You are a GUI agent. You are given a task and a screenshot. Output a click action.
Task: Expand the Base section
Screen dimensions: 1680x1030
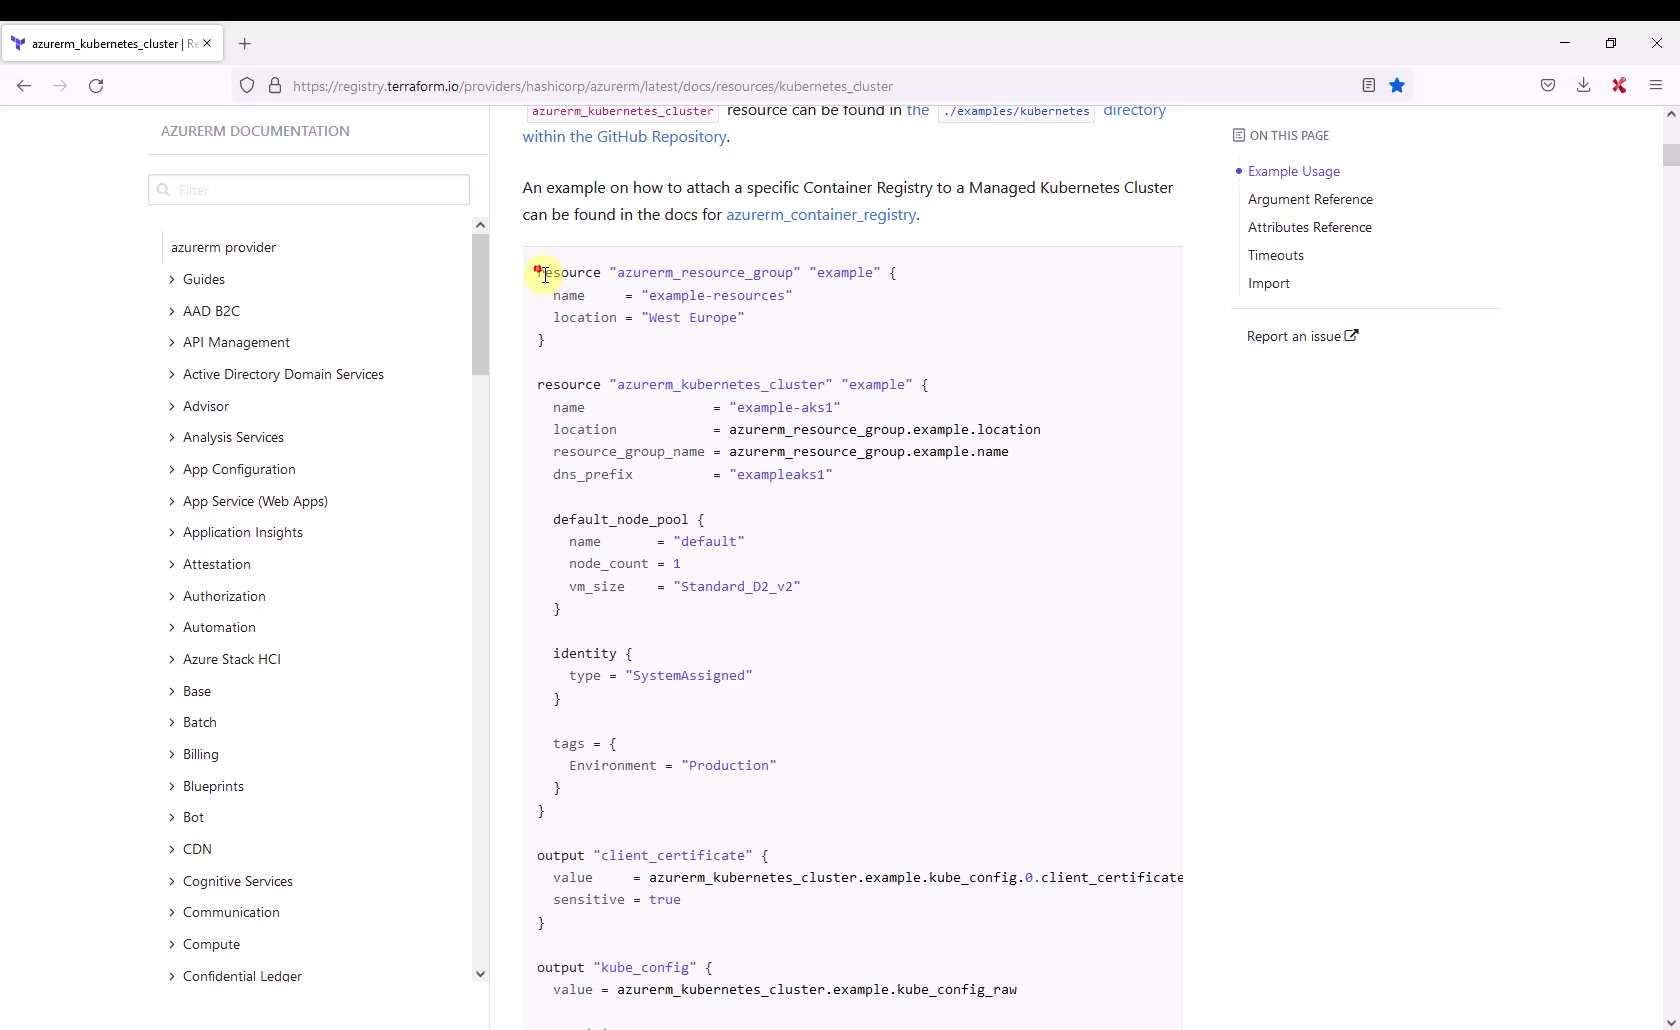tap(197, 691)
